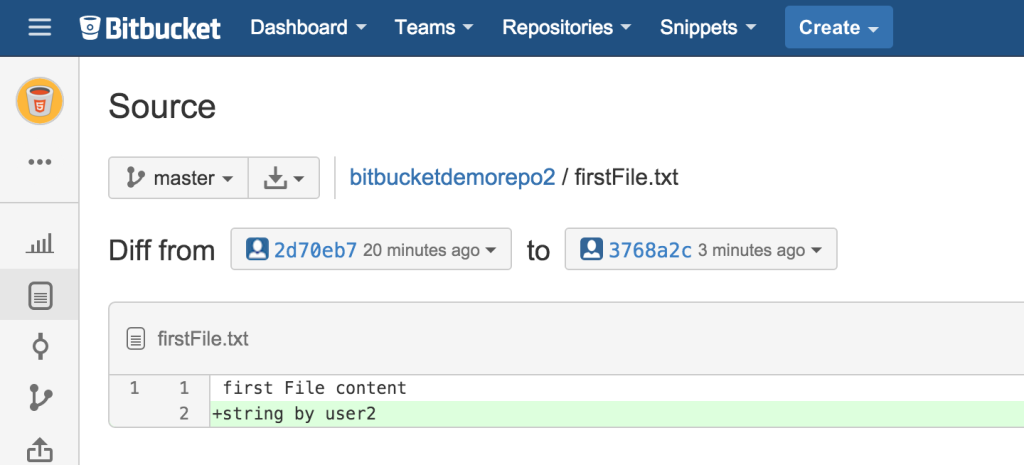
Task: Expand the master branch dropdown
Action: [178, 178]
